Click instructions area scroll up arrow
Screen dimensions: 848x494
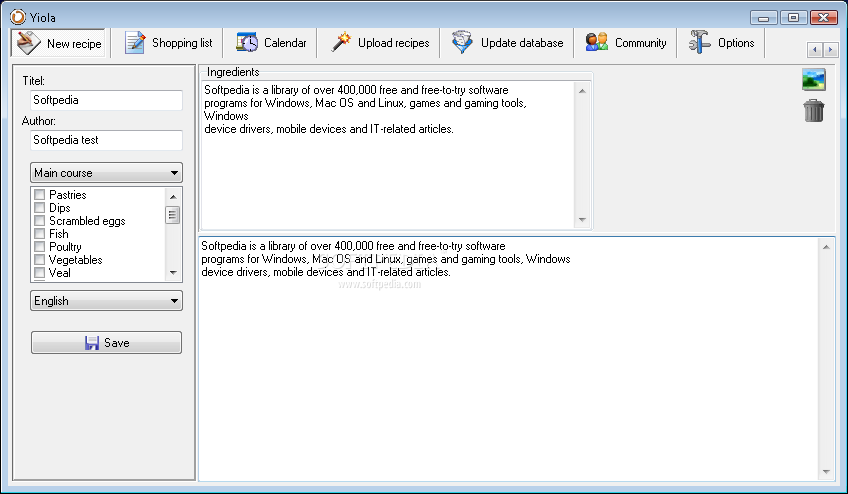(x=826, y=247)
